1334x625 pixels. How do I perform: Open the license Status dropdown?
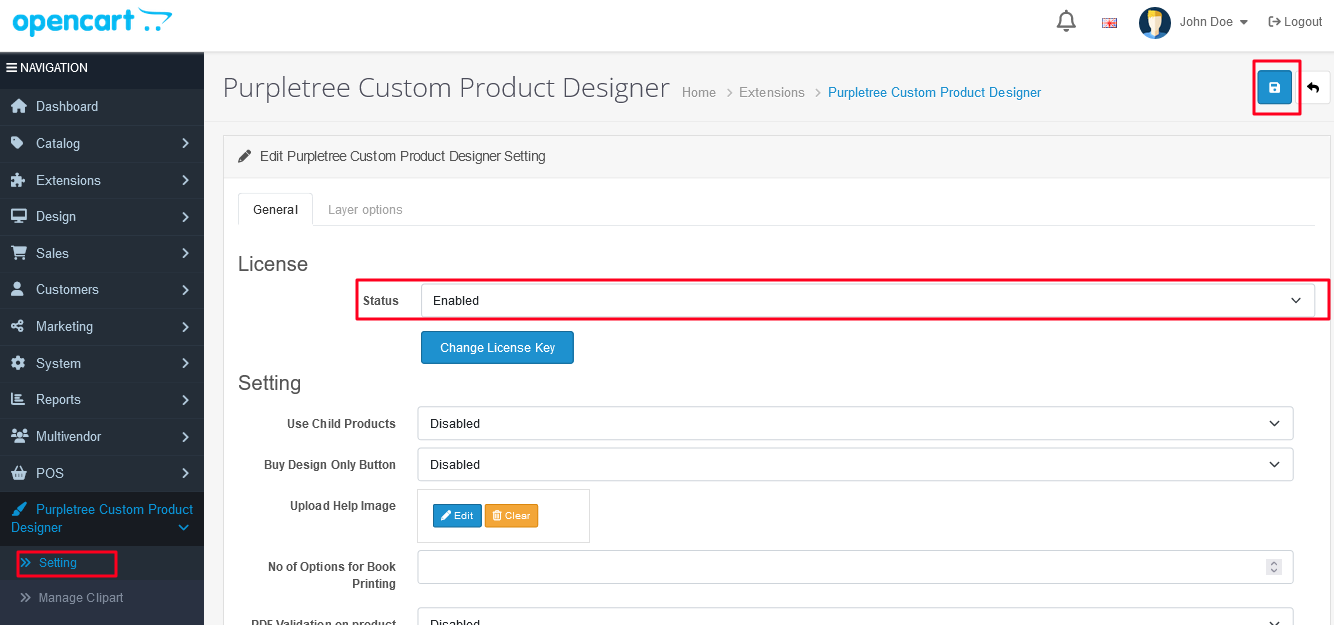(867, 300)
